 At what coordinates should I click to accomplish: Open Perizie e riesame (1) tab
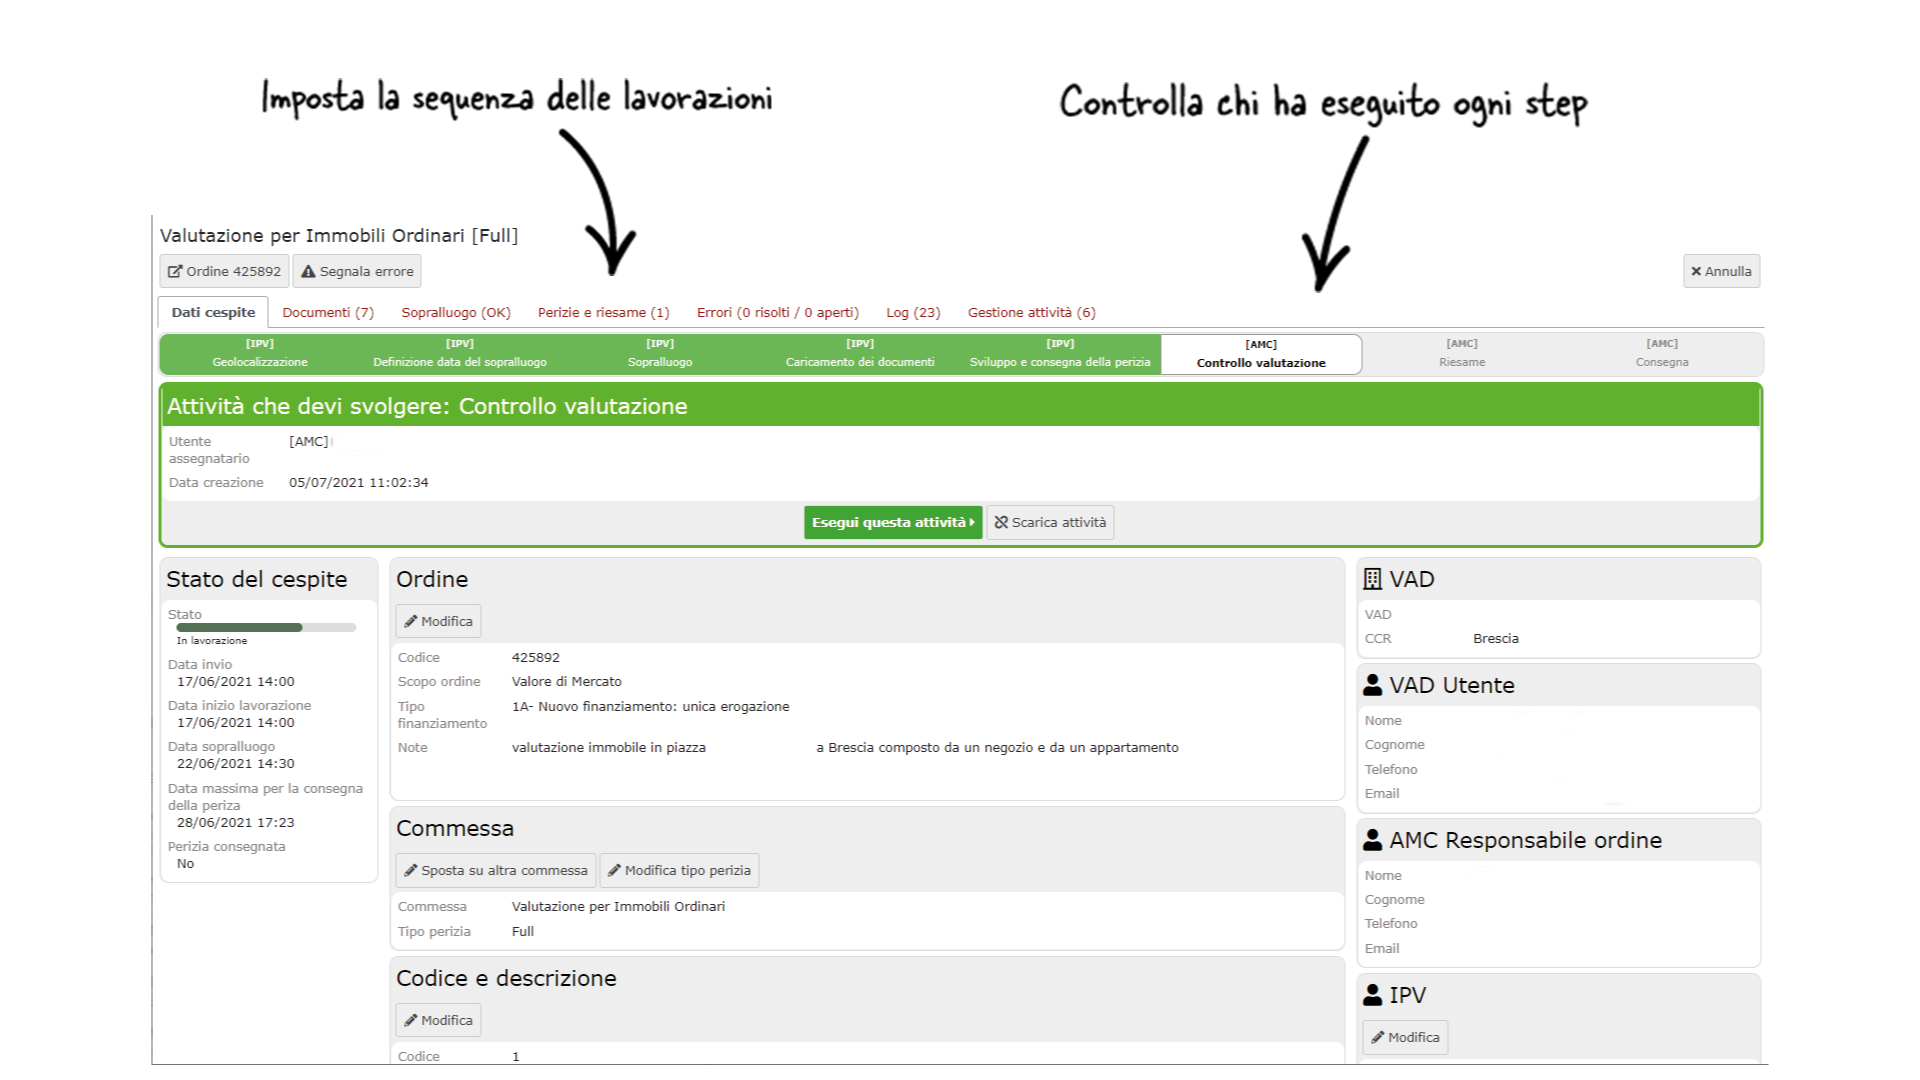click(604, 312)
